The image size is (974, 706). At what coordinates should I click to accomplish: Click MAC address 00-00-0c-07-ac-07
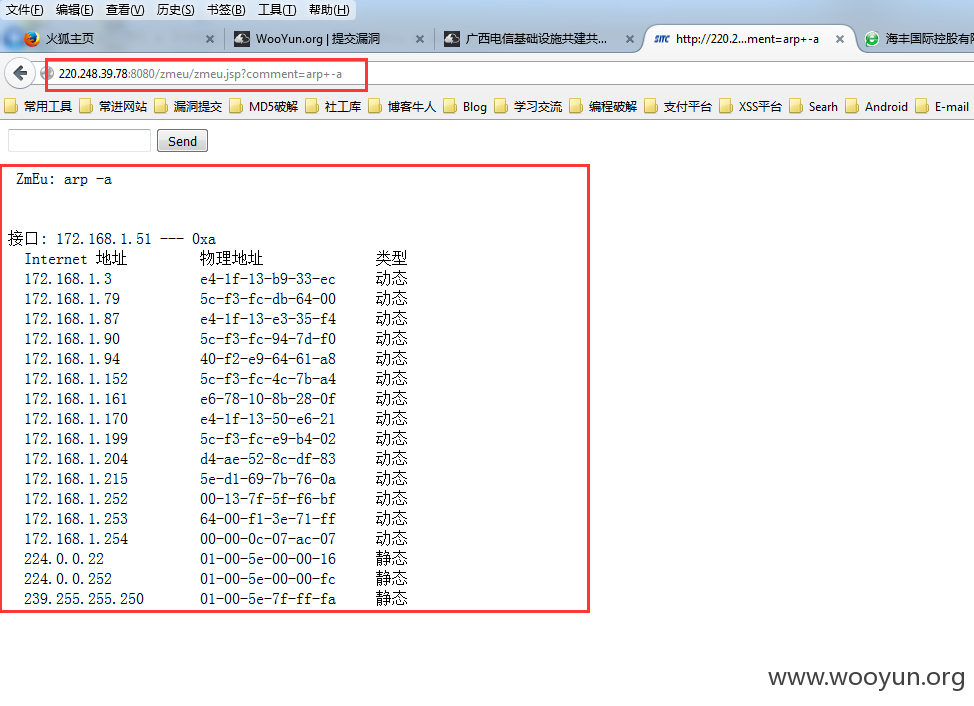tap(268, 538)
